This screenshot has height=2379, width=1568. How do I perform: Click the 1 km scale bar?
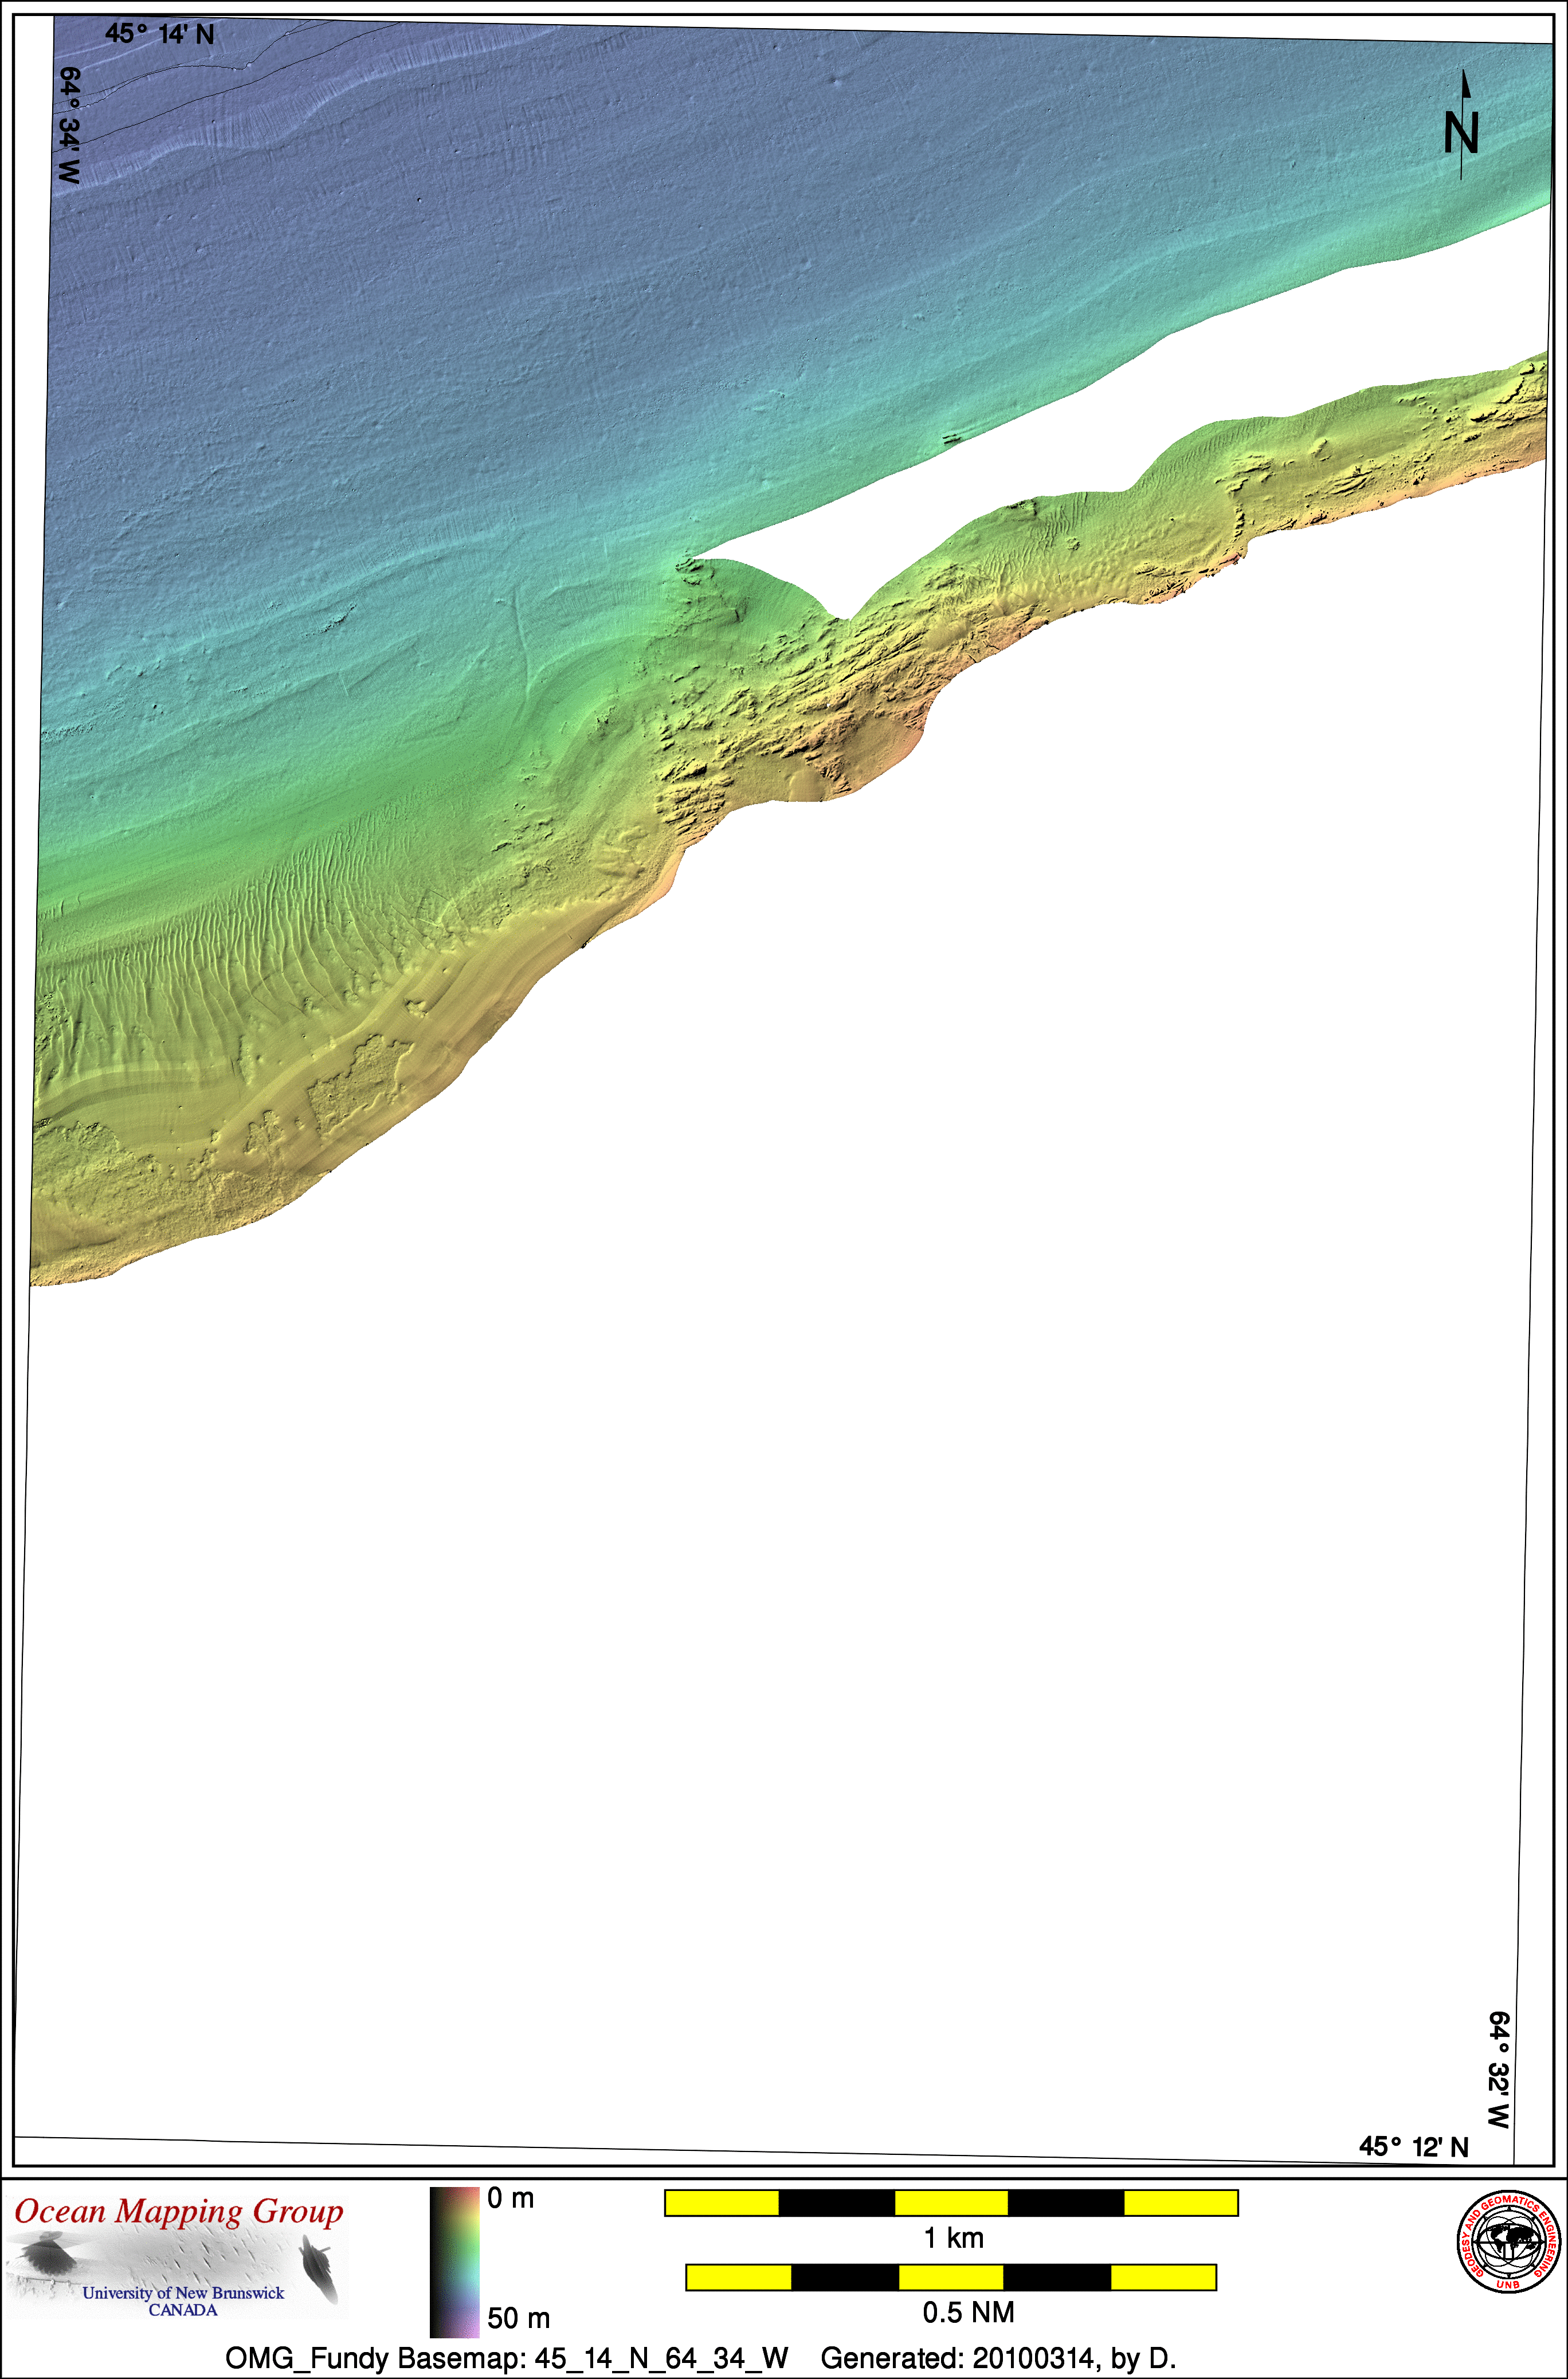pos(951,2203)
